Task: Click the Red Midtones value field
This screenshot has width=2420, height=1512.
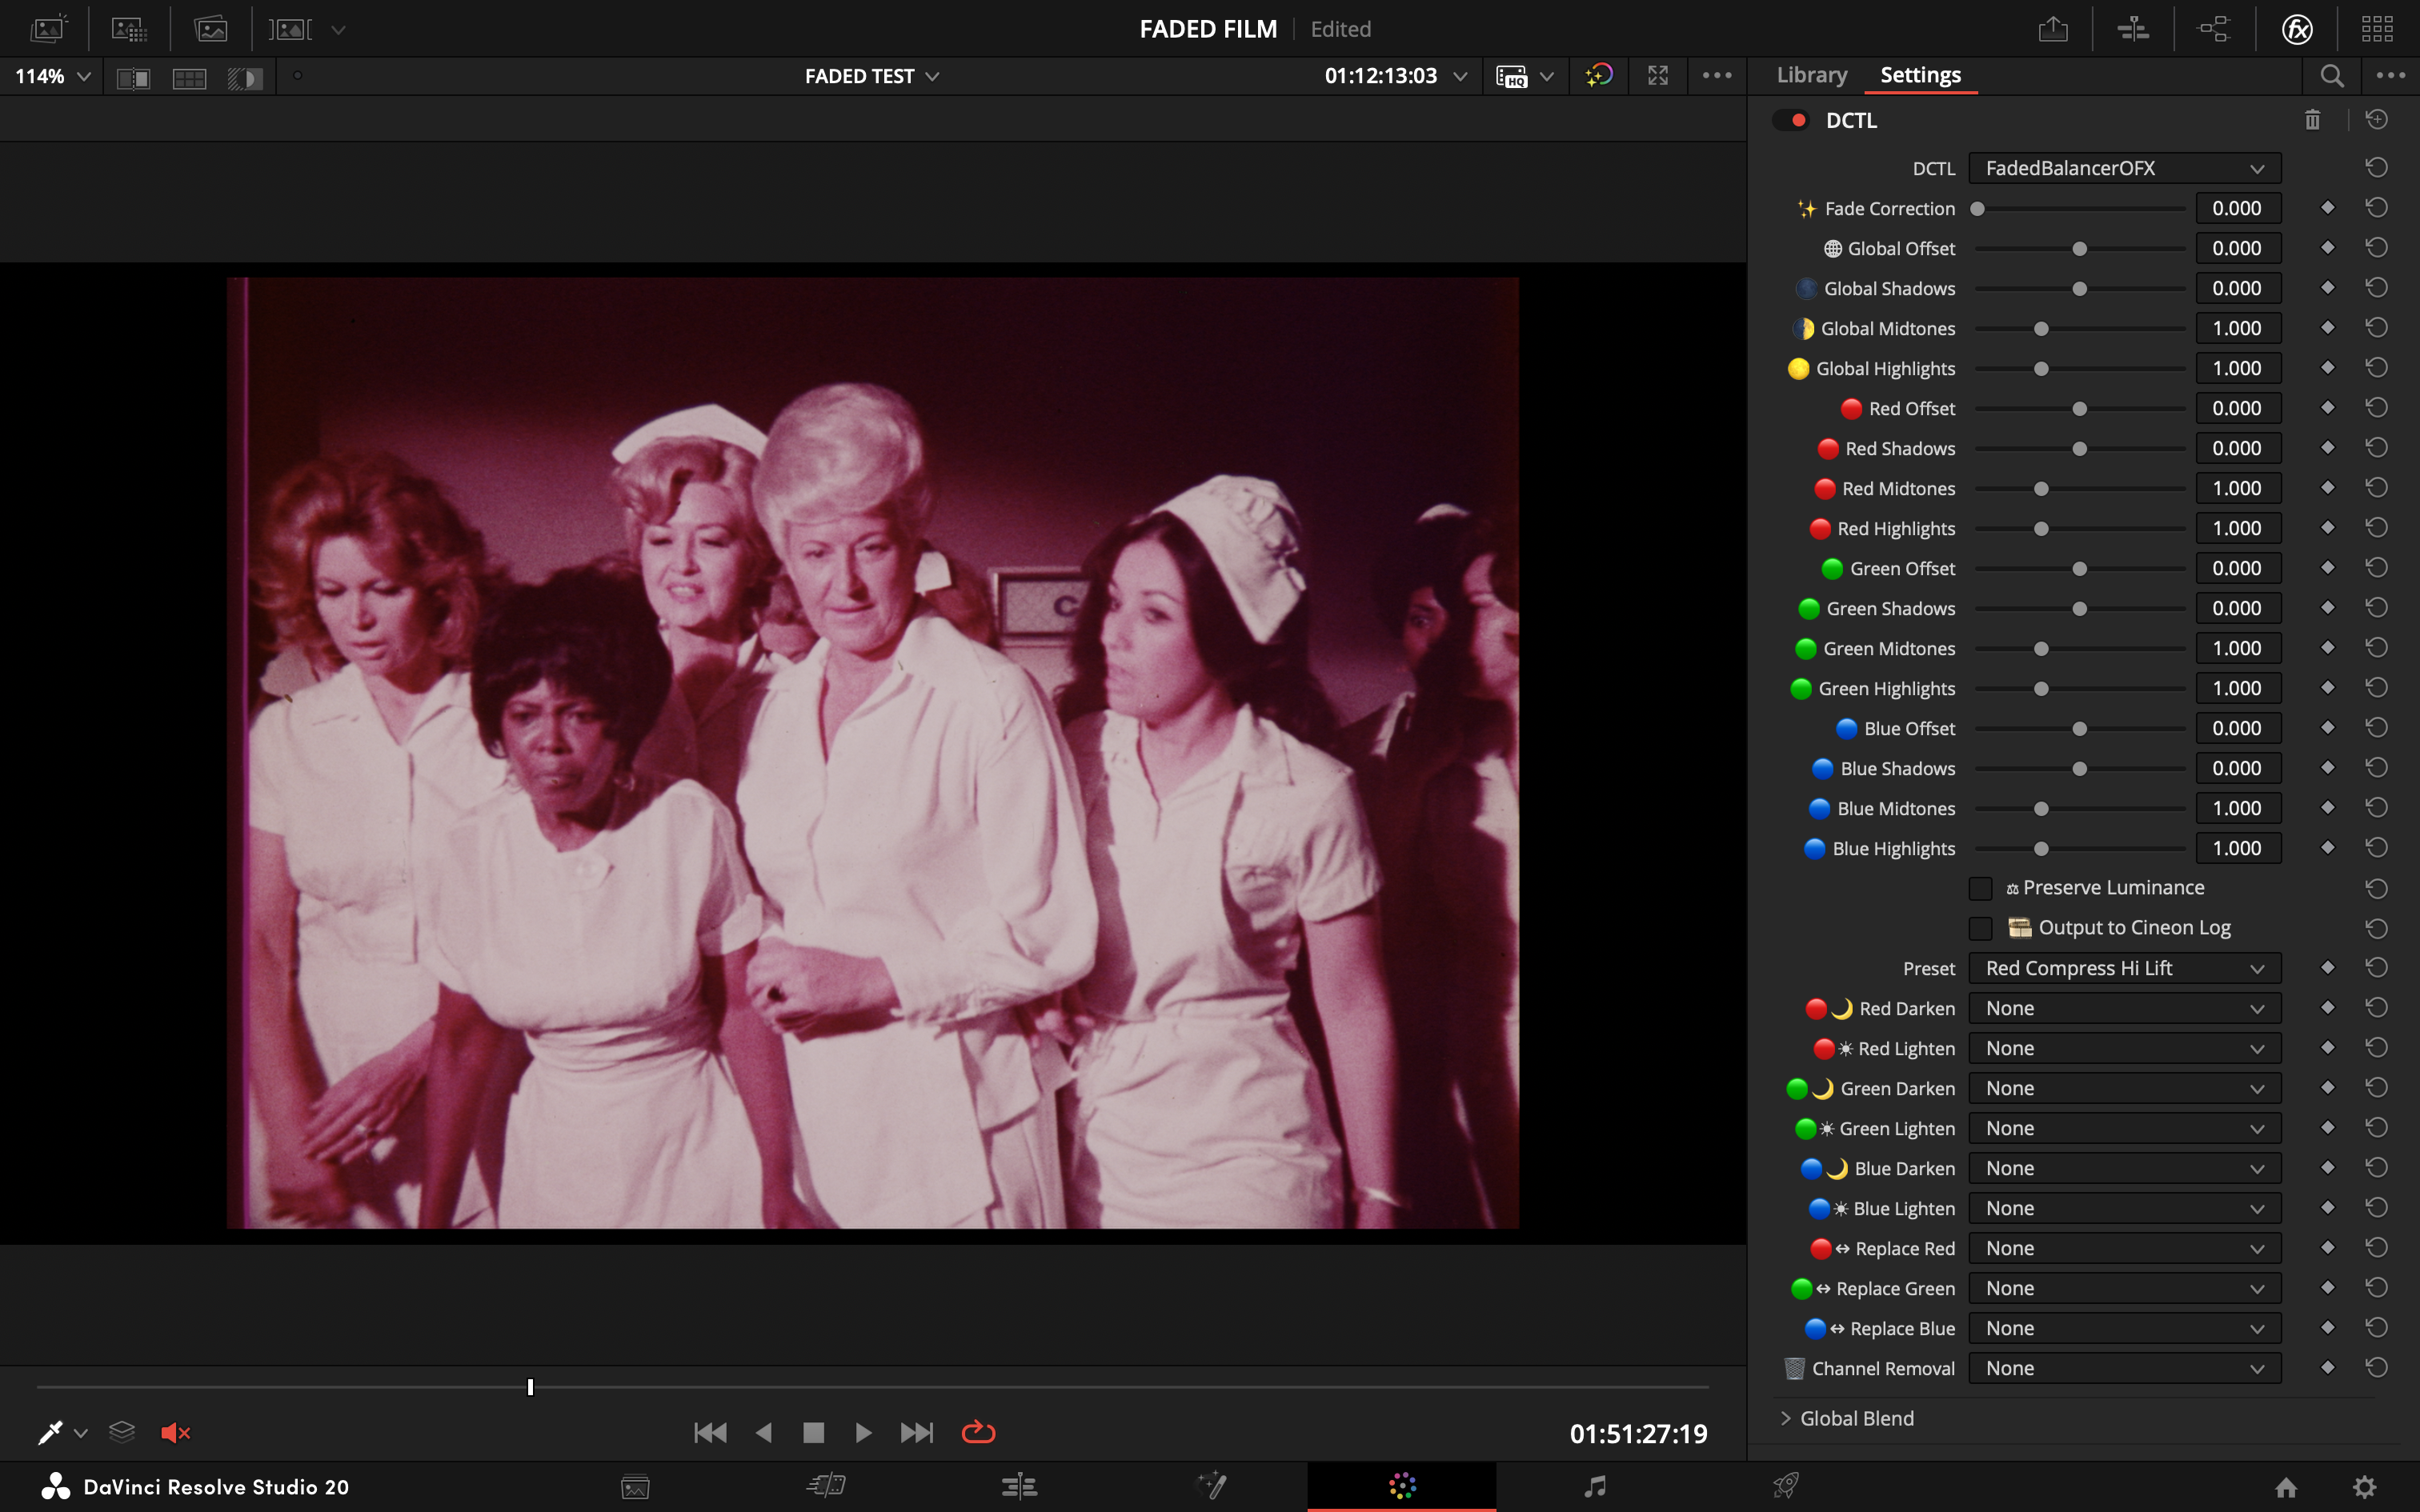Action: (2237, 488)
